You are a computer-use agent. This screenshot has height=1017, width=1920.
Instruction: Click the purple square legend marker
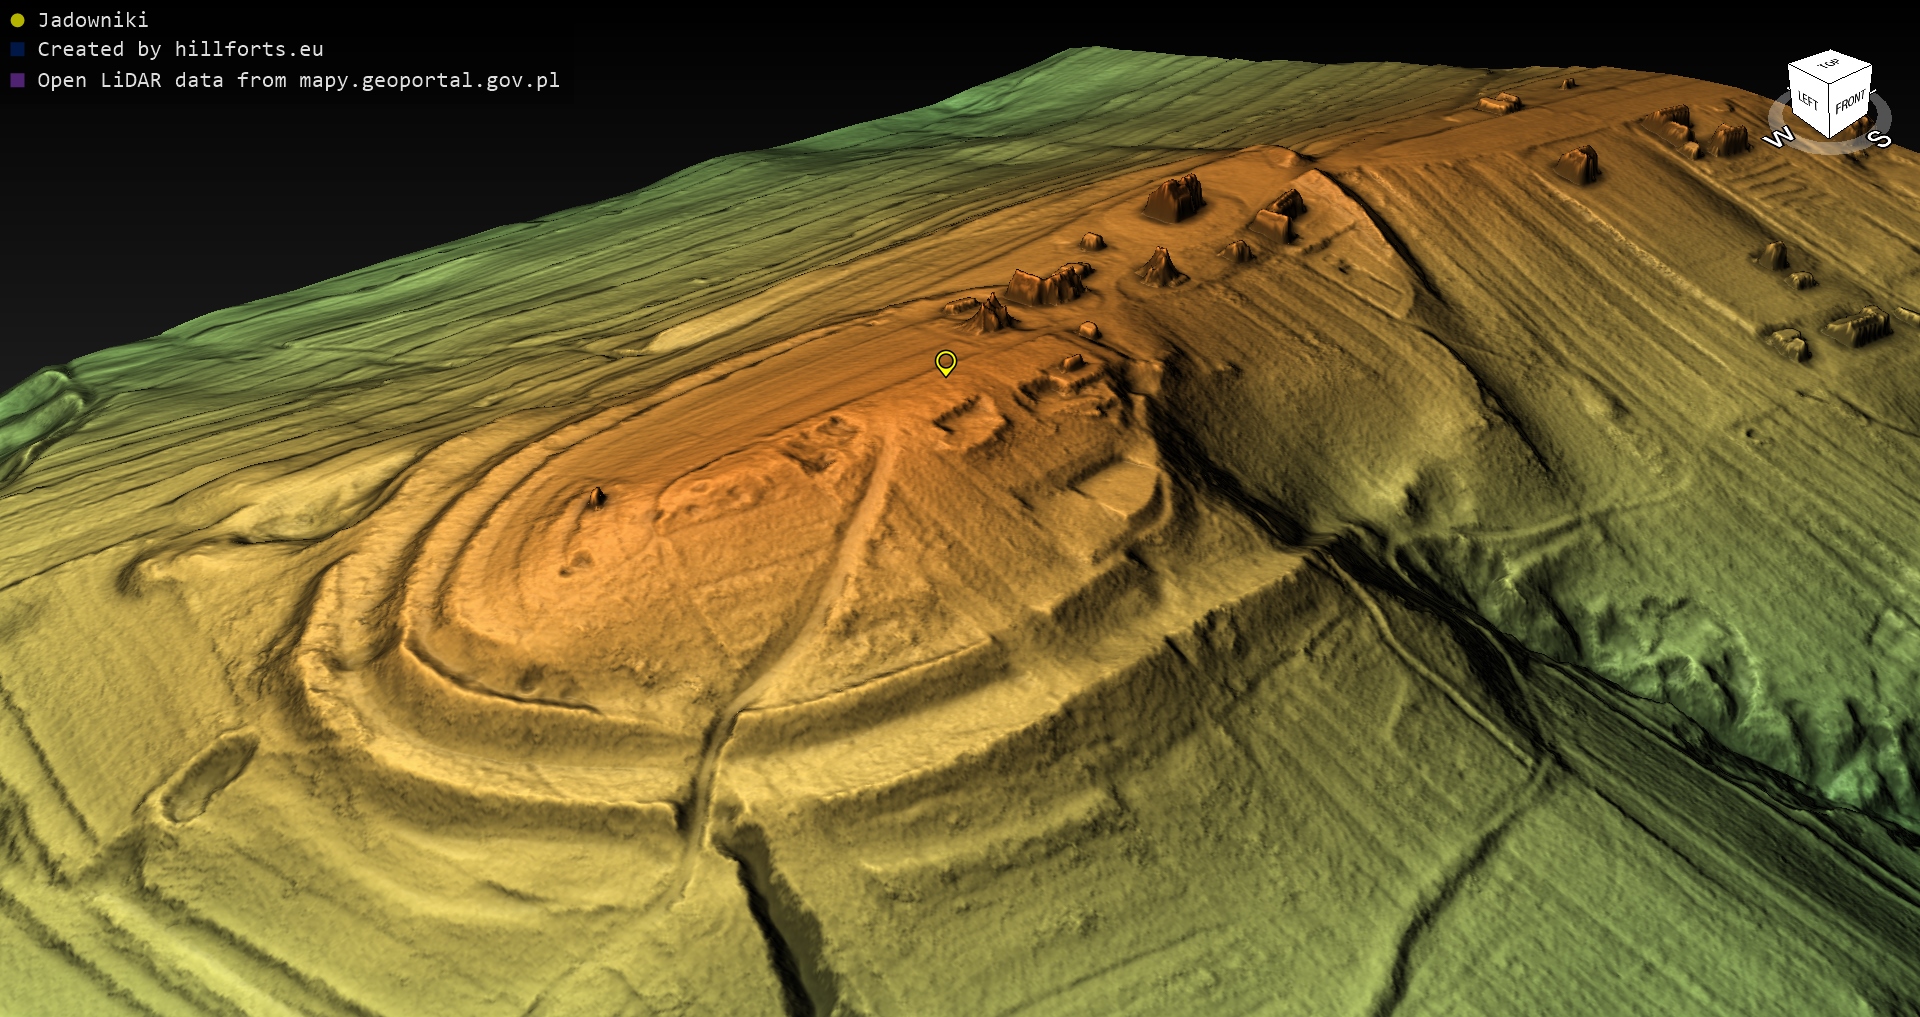click(17, 80)
